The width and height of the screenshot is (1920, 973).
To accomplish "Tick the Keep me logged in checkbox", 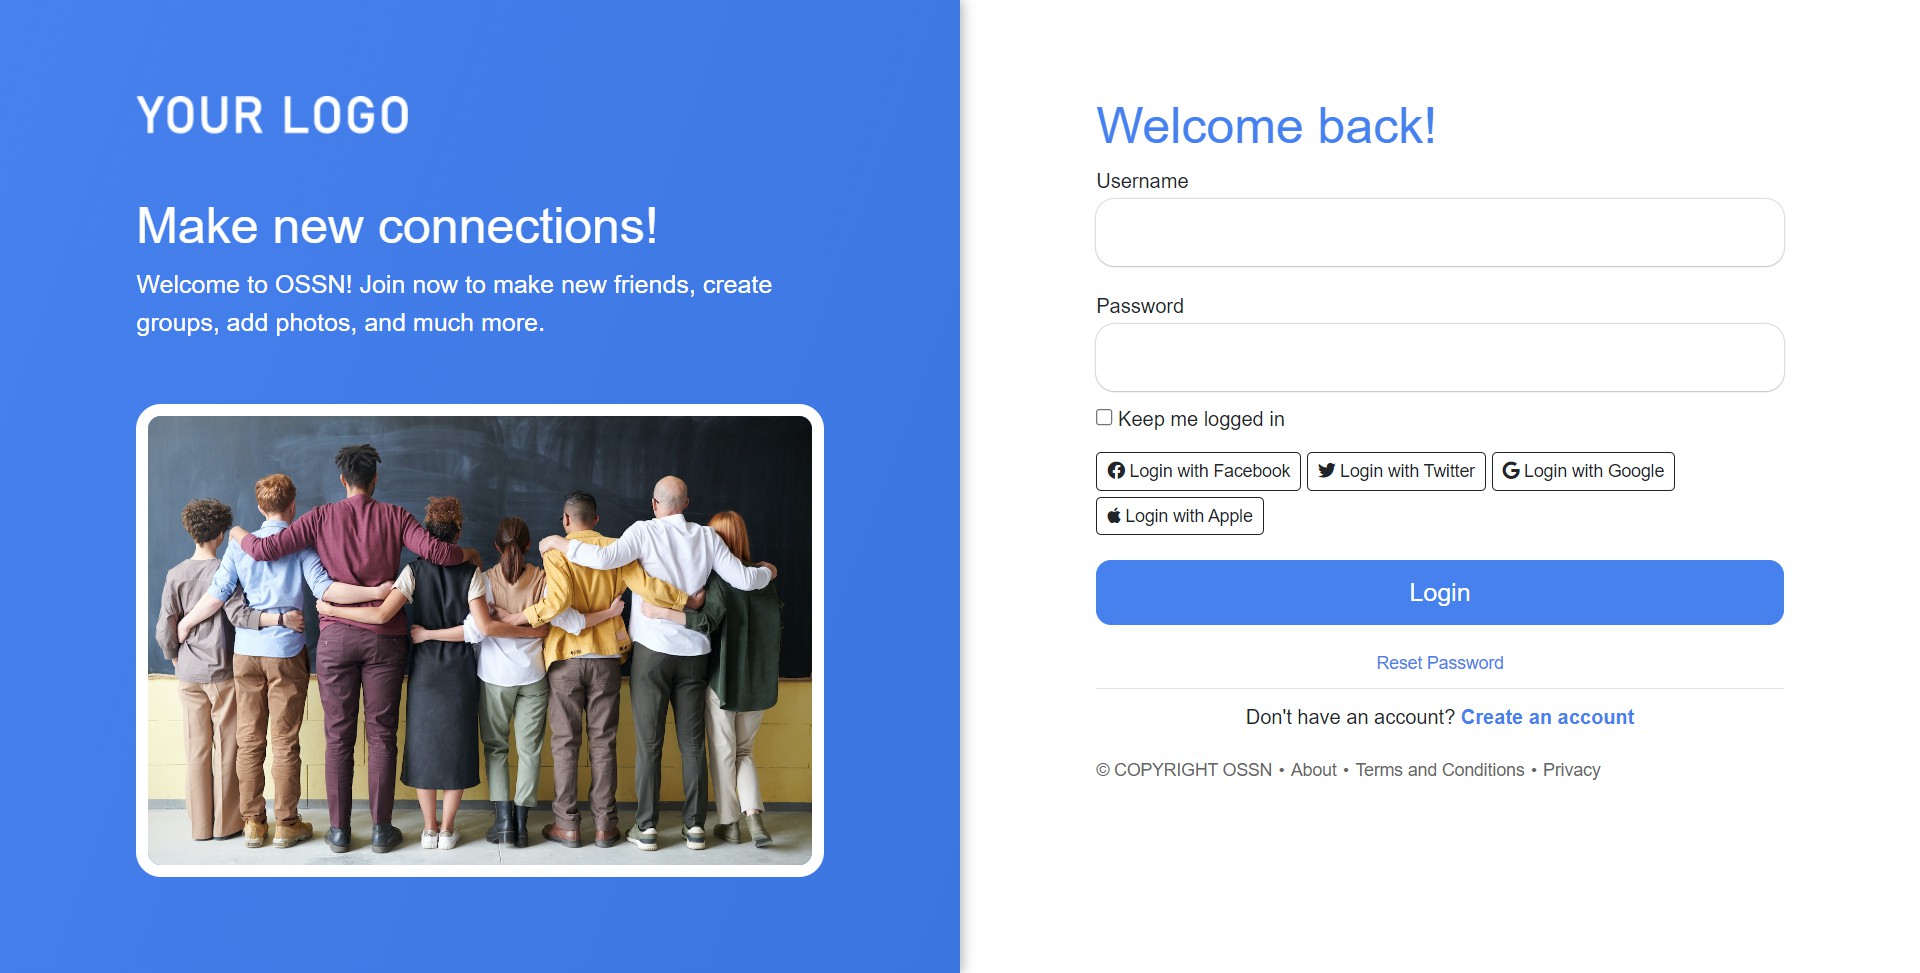I will 1104,418.
